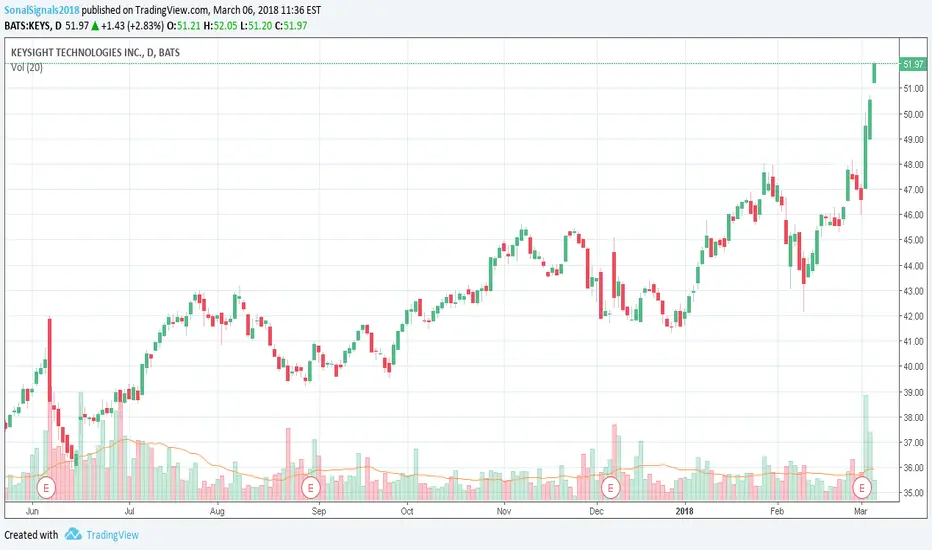Click the 40.00 price axis label
Screen dimensions: 932x550
(913, 366)
